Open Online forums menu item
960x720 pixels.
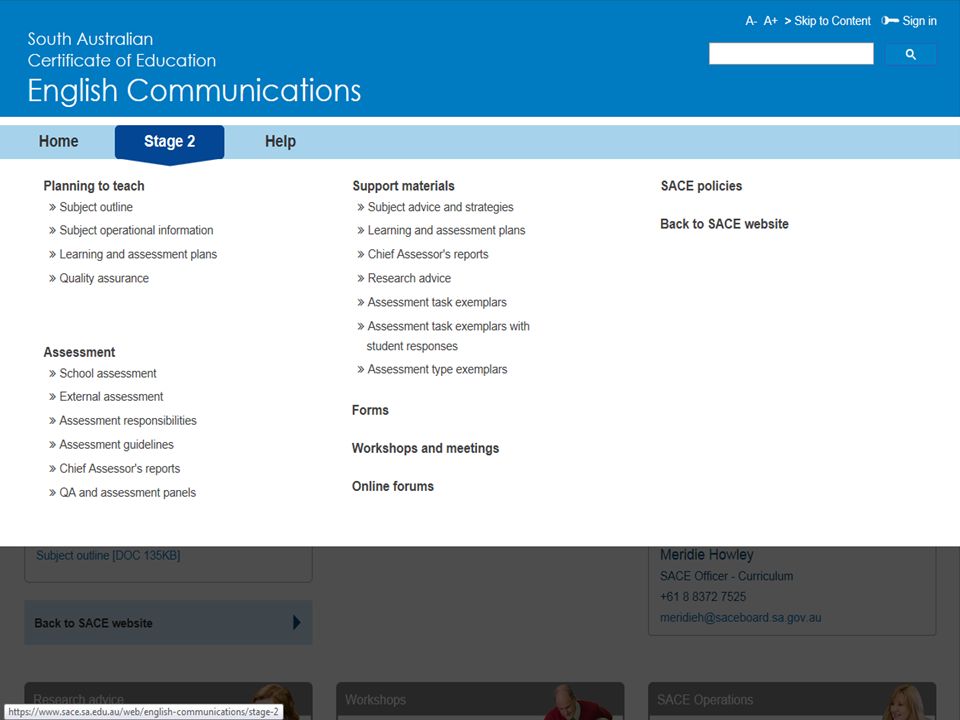click(392, 486)
